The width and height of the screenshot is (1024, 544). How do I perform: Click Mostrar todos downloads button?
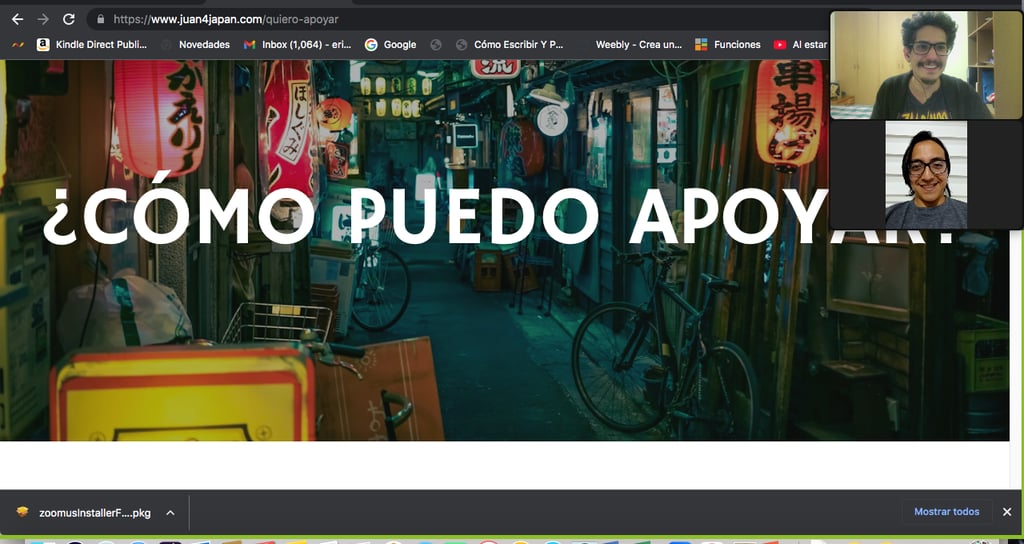[x=946, y=512]
